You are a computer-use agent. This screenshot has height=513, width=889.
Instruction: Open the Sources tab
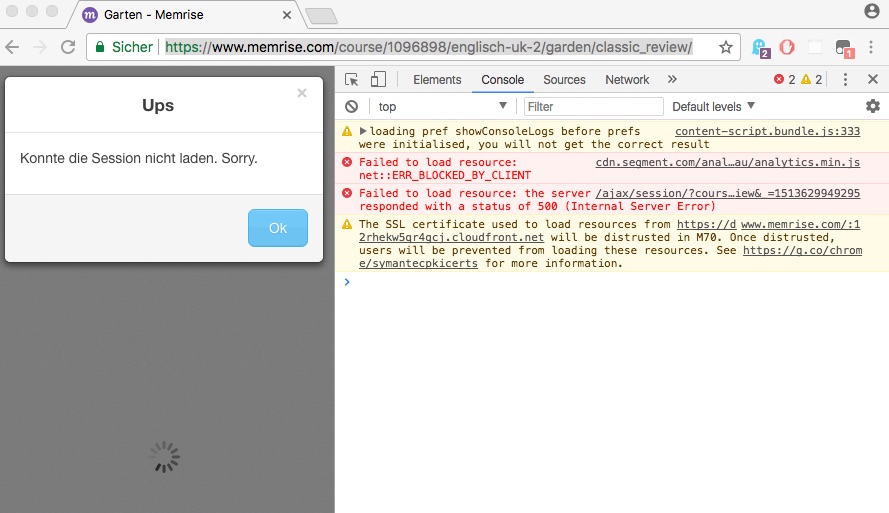[x=564, y=80]
